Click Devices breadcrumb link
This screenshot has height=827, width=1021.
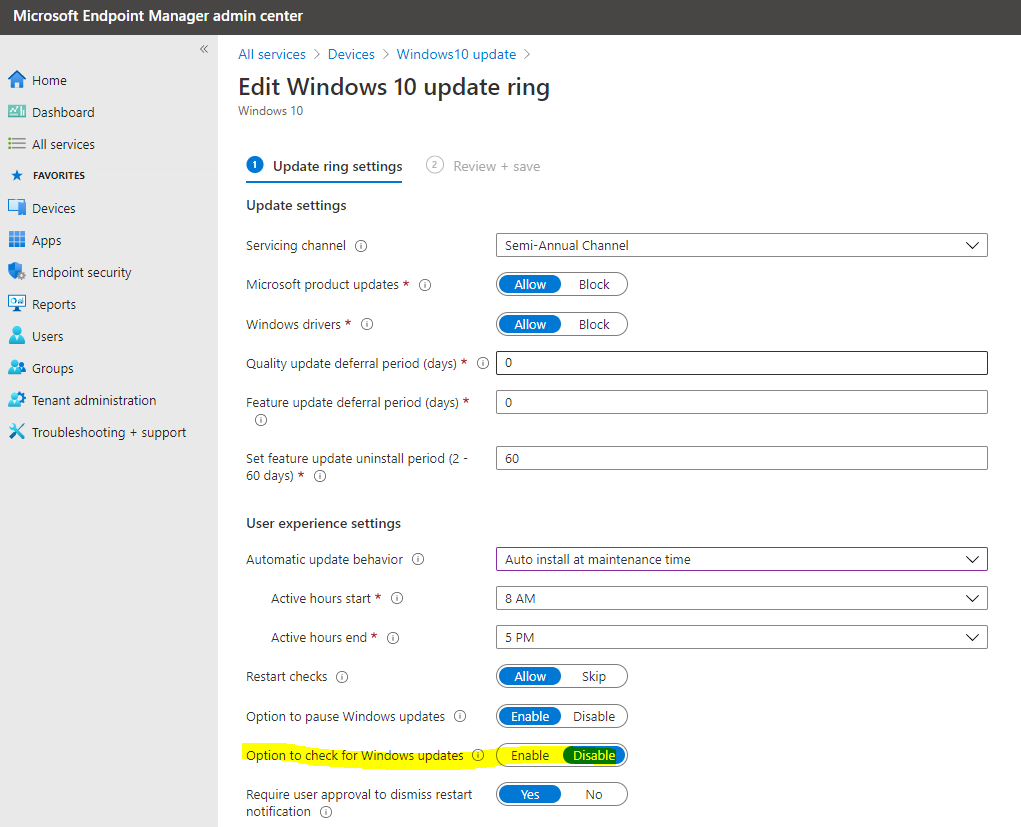point(351,54)
